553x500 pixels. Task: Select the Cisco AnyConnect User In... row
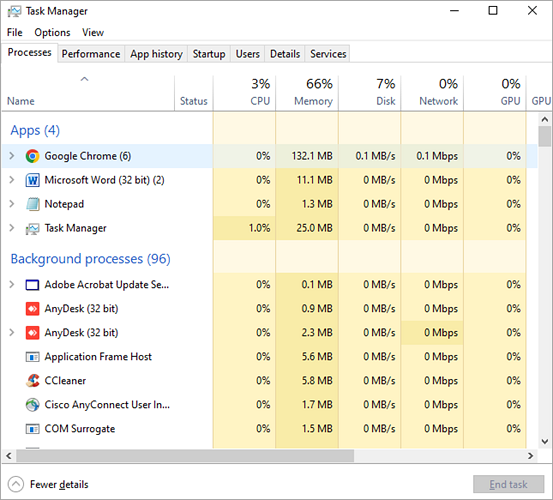269,405
